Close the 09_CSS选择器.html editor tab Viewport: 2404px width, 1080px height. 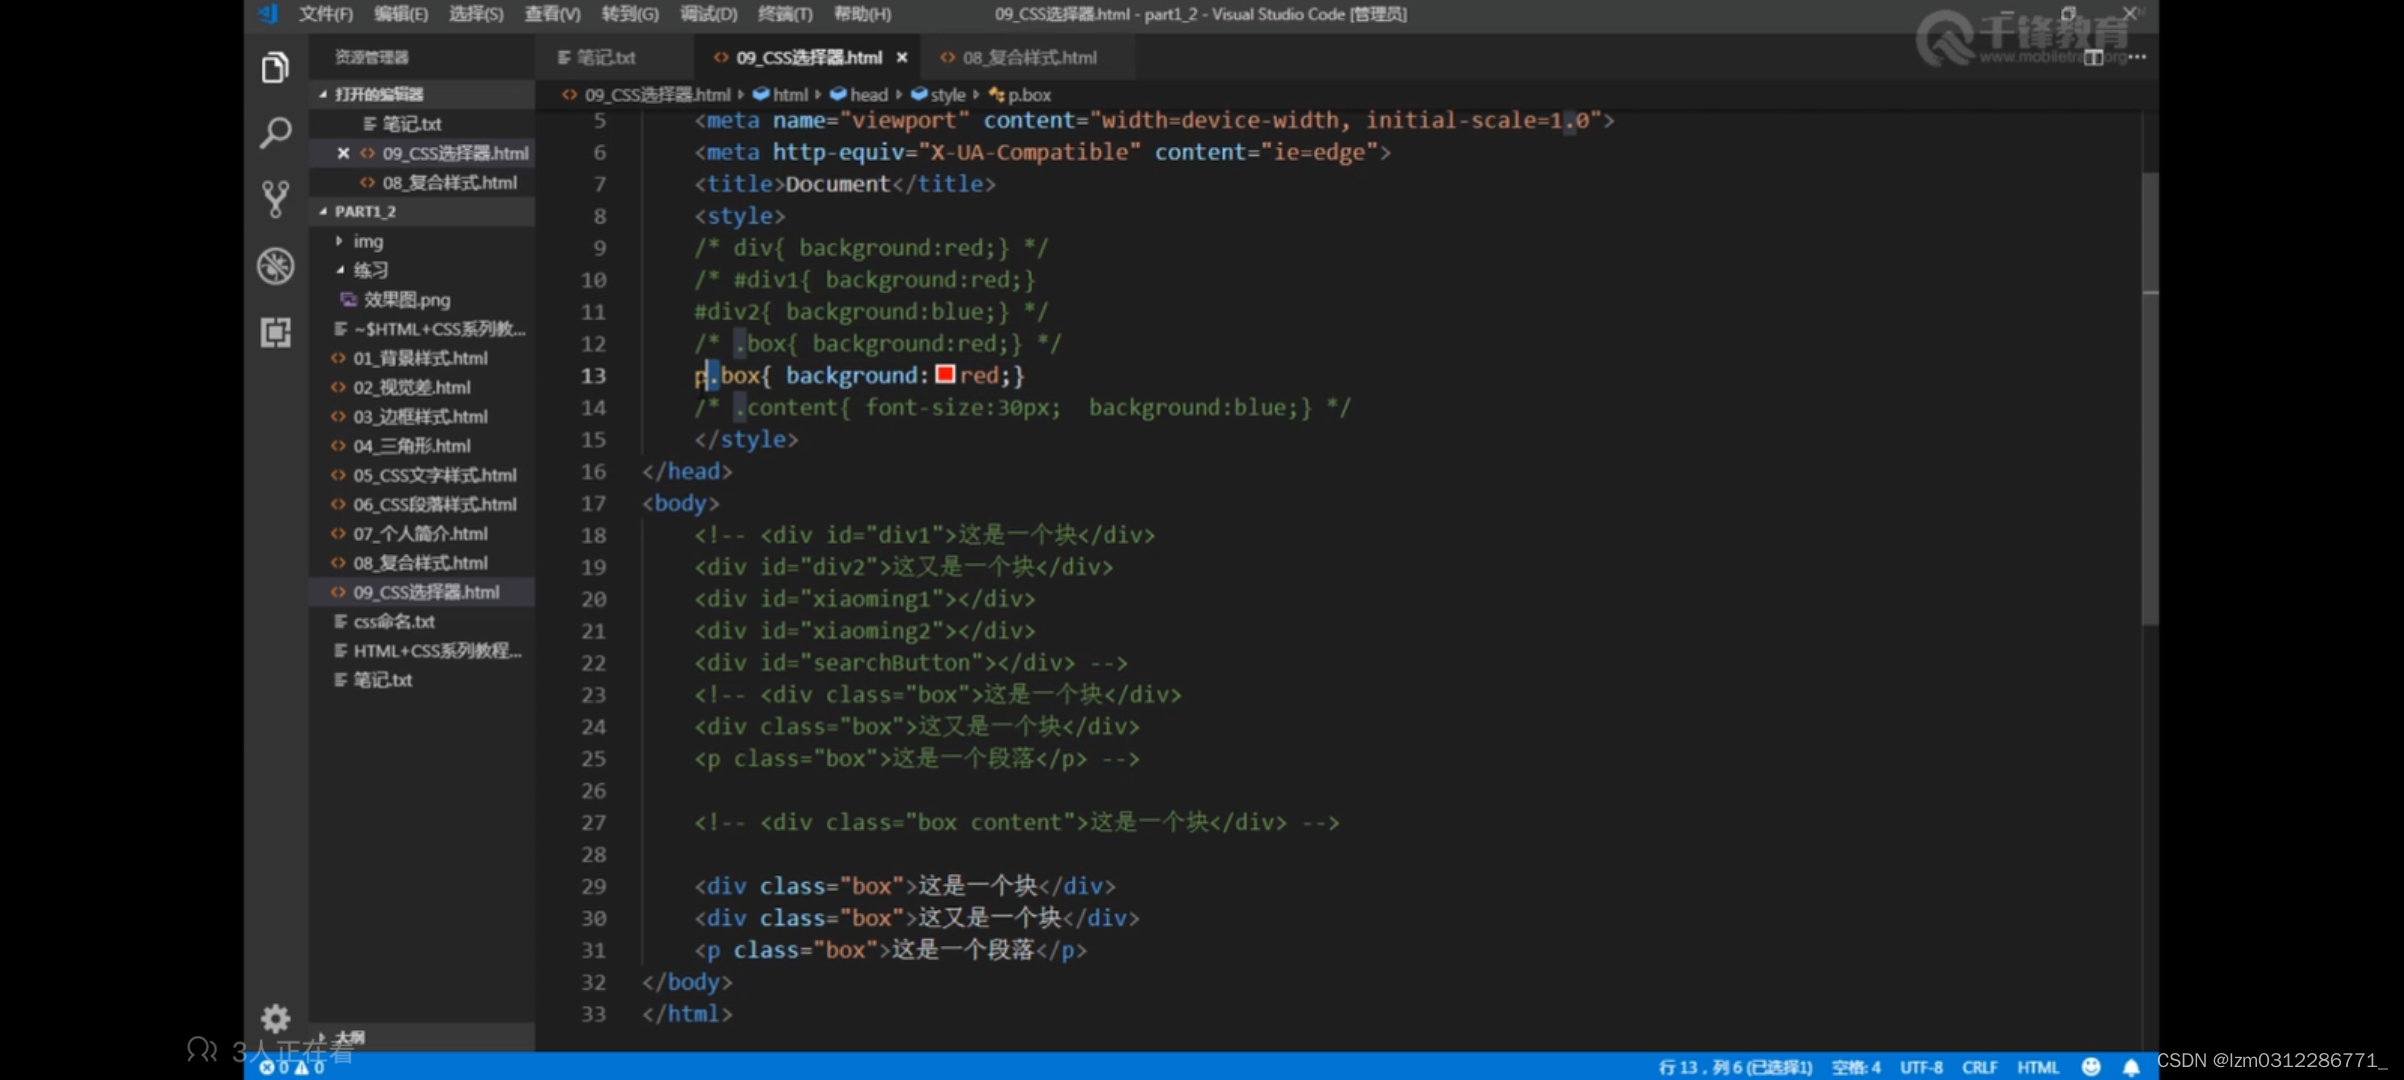pyautogui.click(x=903, y=57)
